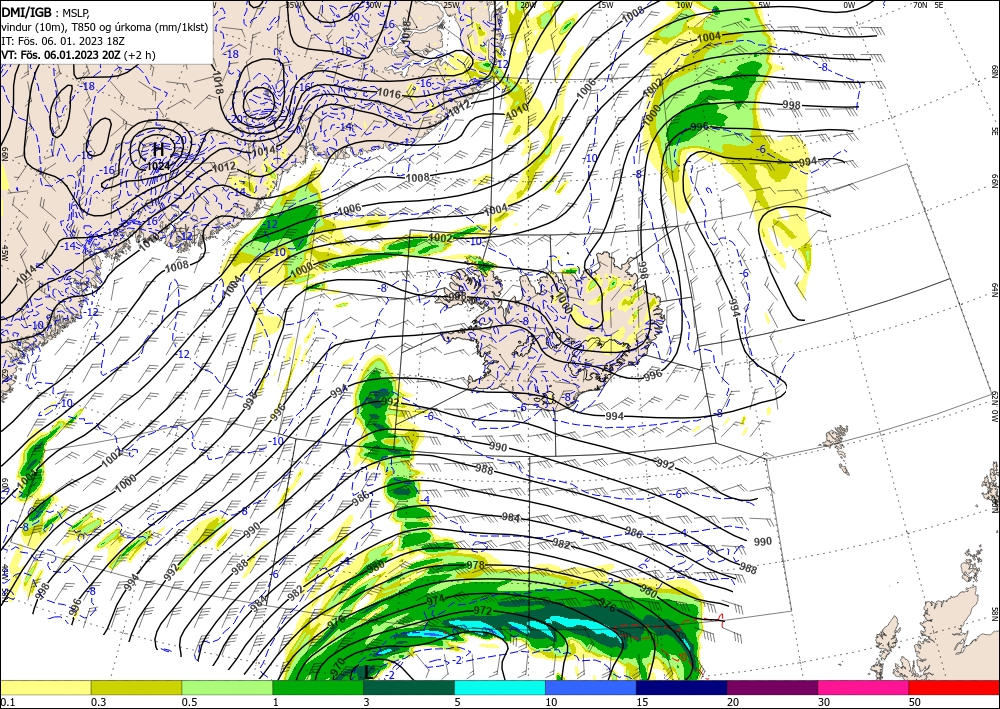This screenshot has height=709, width=1000.
Task: Choose the purple 20–30 mm legend swatch
Action: (772, 687)
